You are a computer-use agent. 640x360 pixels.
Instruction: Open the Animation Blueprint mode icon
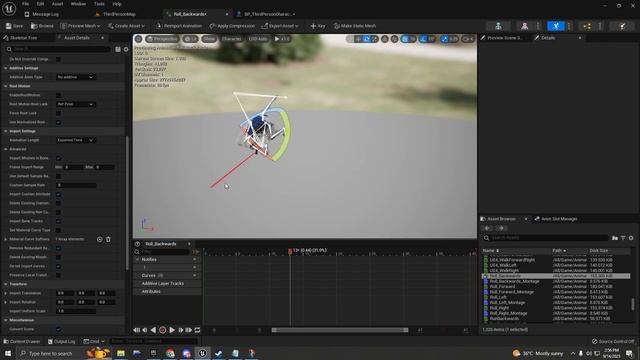point(587,26)
